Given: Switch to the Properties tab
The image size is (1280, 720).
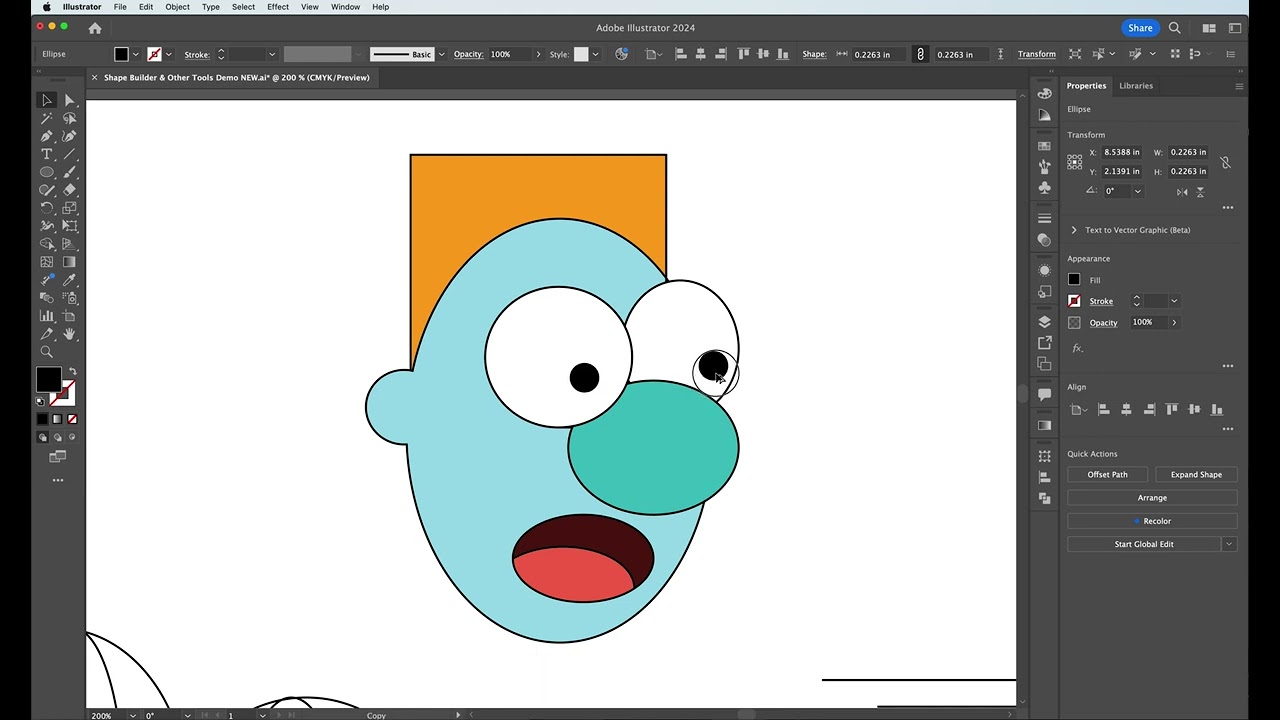Looking at the screenshot, I should (x=1086, y=86).
